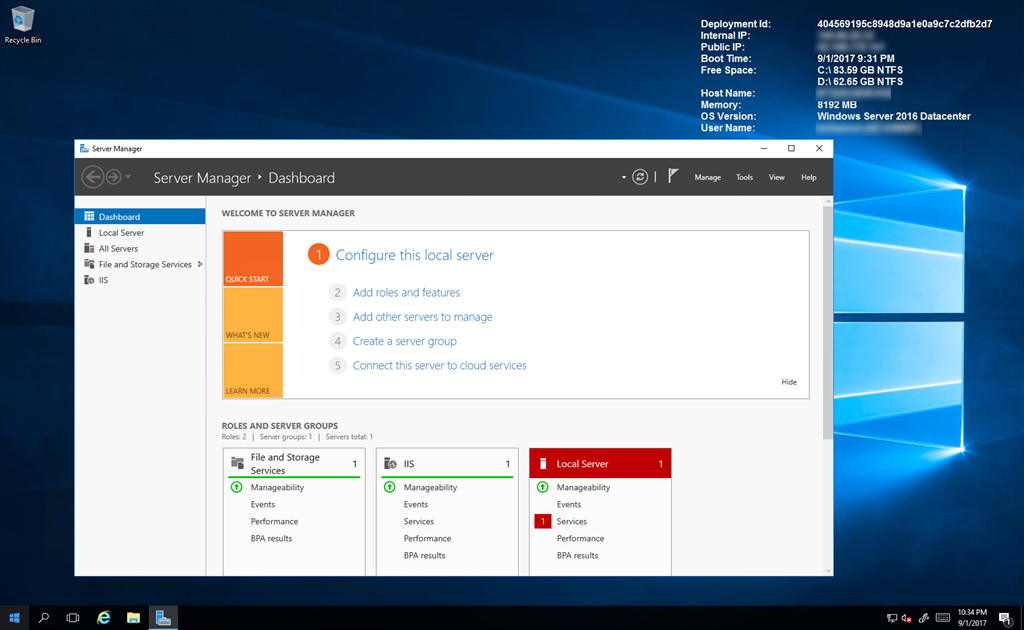Open File Explorer from the taskbar

133,618
